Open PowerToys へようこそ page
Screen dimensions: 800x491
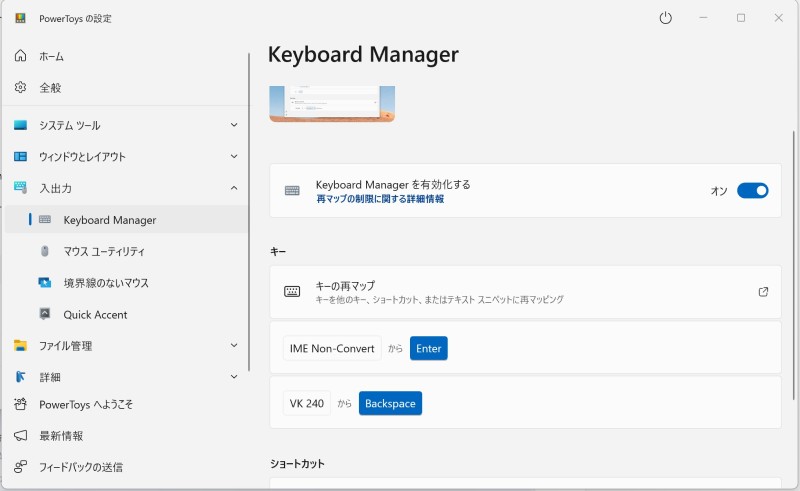(126, 404)
